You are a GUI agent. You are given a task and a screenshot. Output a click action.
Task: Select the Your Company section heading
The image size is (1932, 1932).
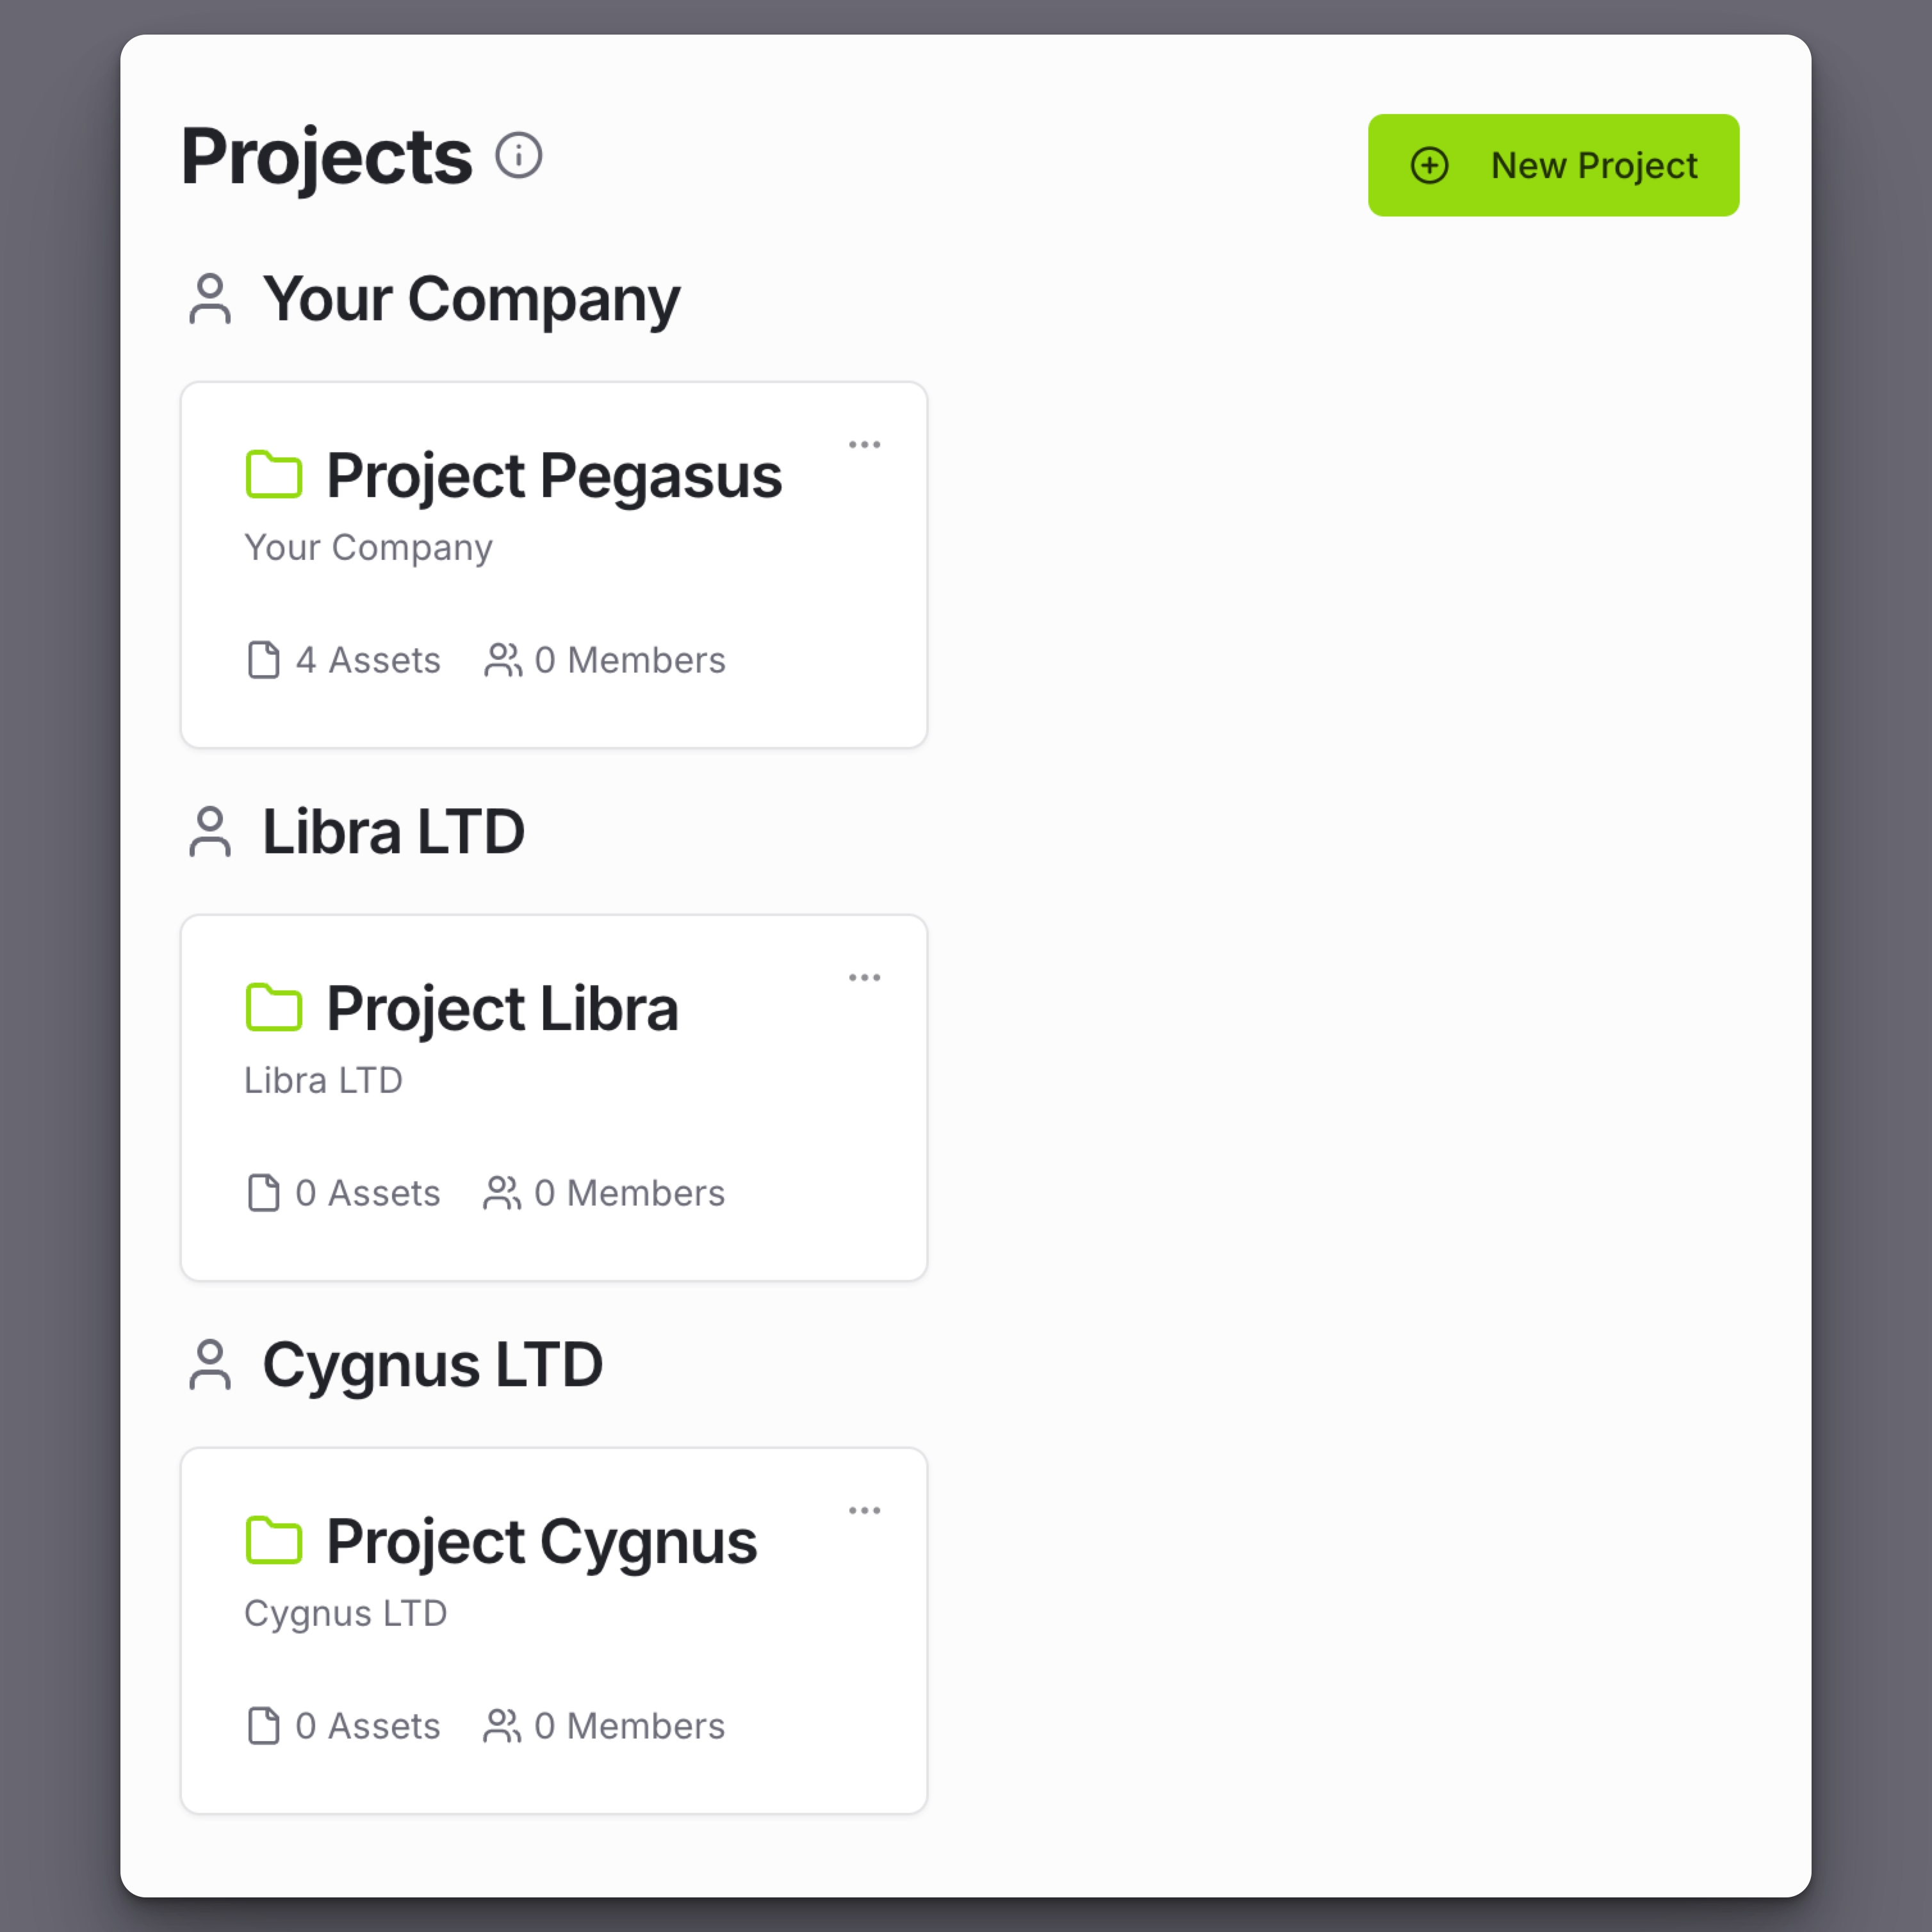[x=471, y=299]
